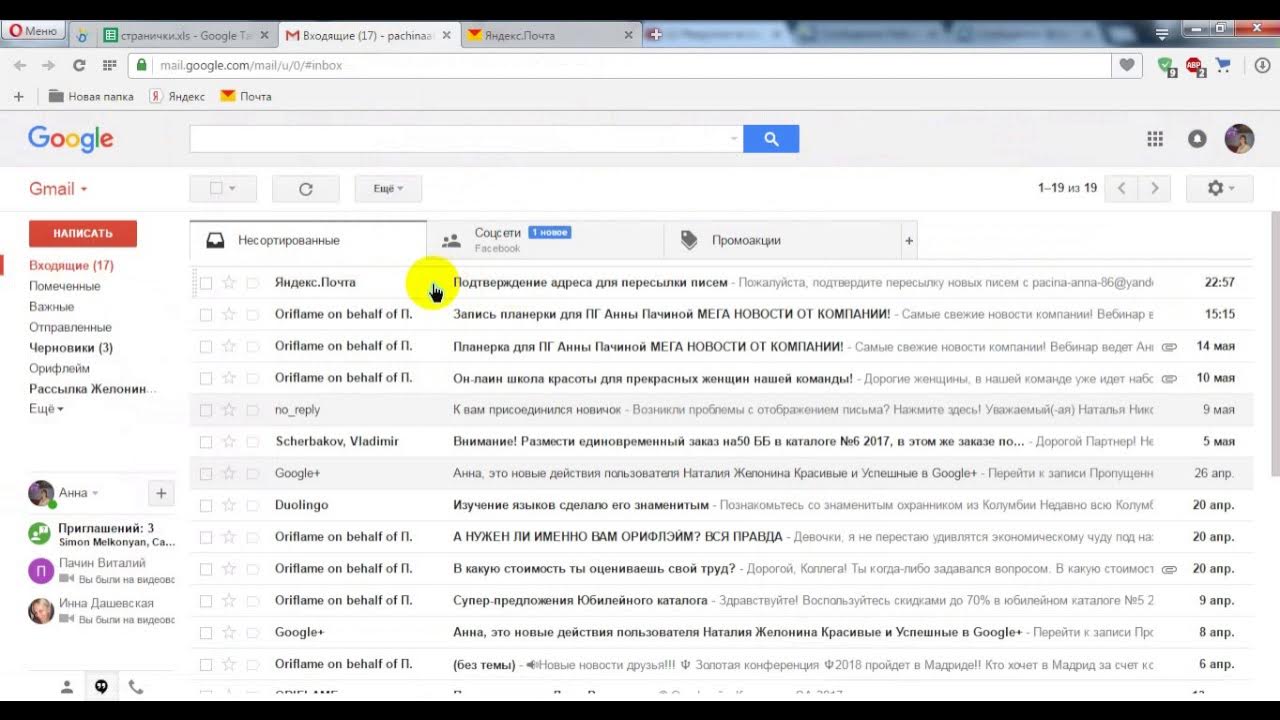The image size is (1280, 720).
Task: Open Hangouts conversations tab icon
Action: pos(101,687)
